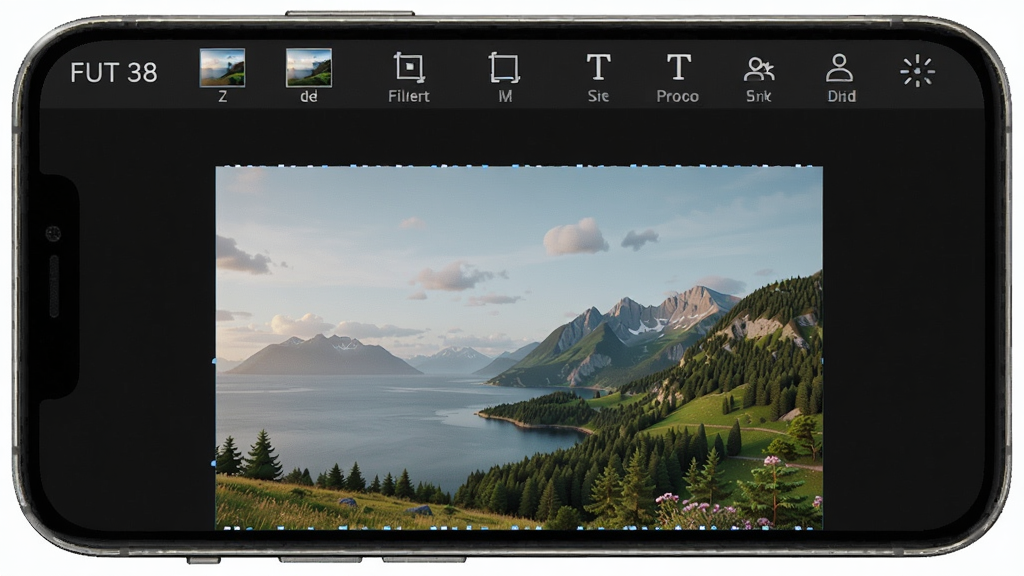Tap the sunburst icon in the toolbar

[918, 71]
